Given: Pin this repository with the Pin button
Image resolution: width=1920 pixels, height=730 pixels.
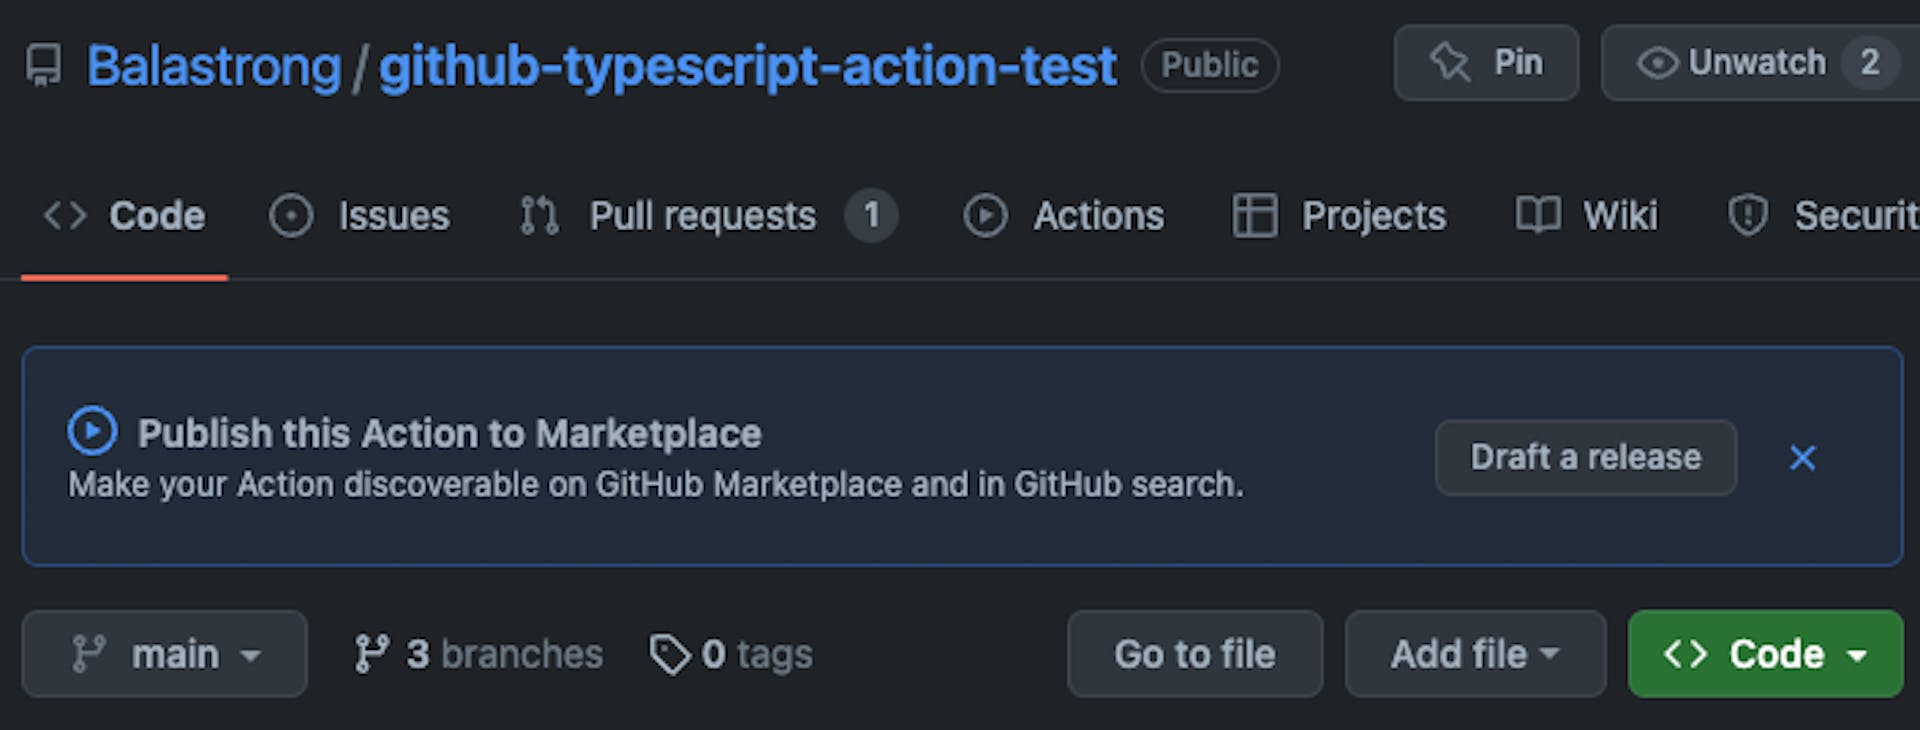Looking at the screenshot, I should [1486, 63].
